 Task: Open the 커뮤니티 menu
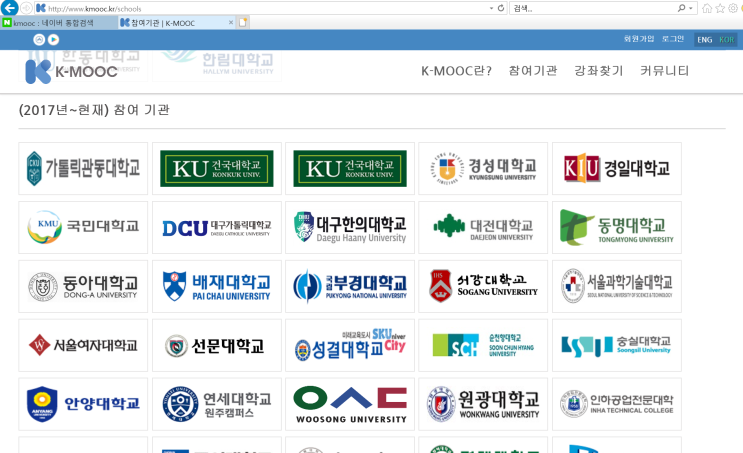click(x=664, y=71)
